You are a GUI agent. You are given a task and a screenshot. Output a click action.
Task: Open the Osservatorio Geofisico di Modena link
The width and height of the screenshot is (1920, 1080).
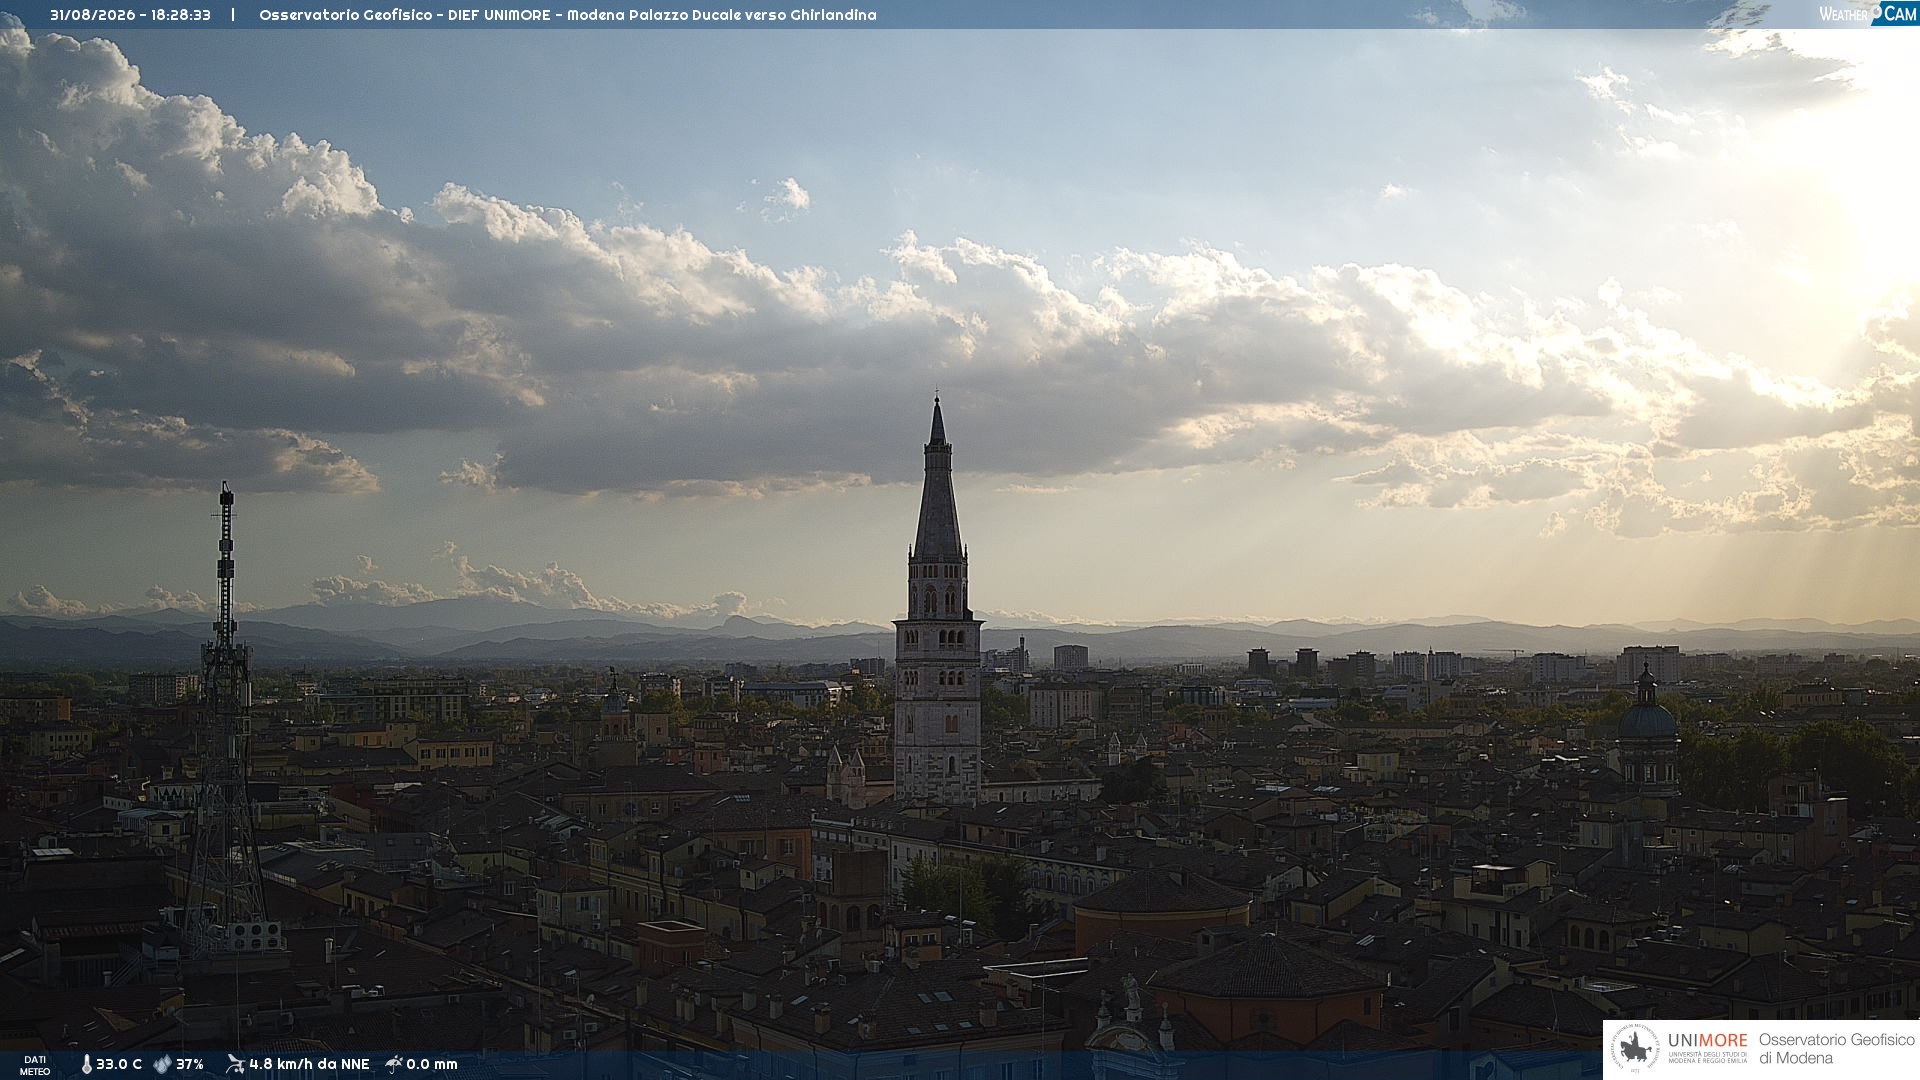coord(1836,1049)
